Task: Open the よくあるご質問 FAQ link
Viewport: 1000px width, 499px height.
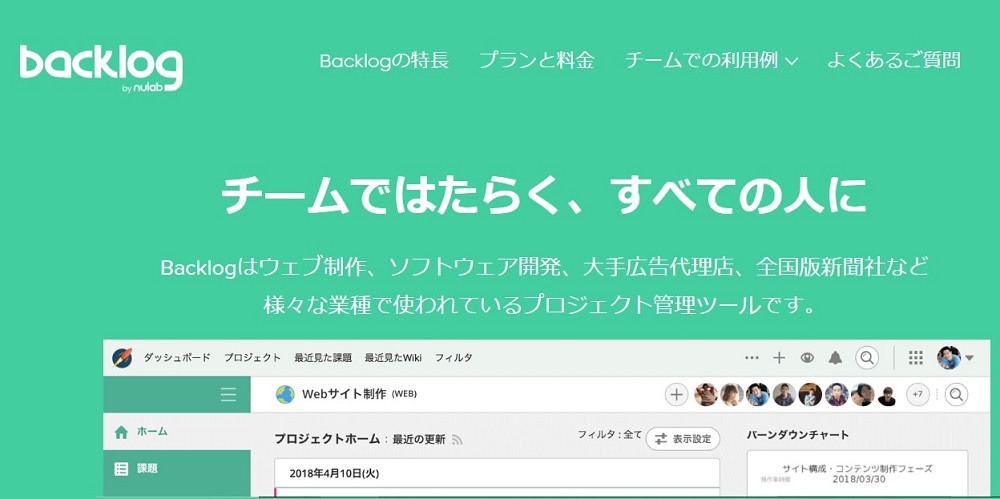Action: 893,61
